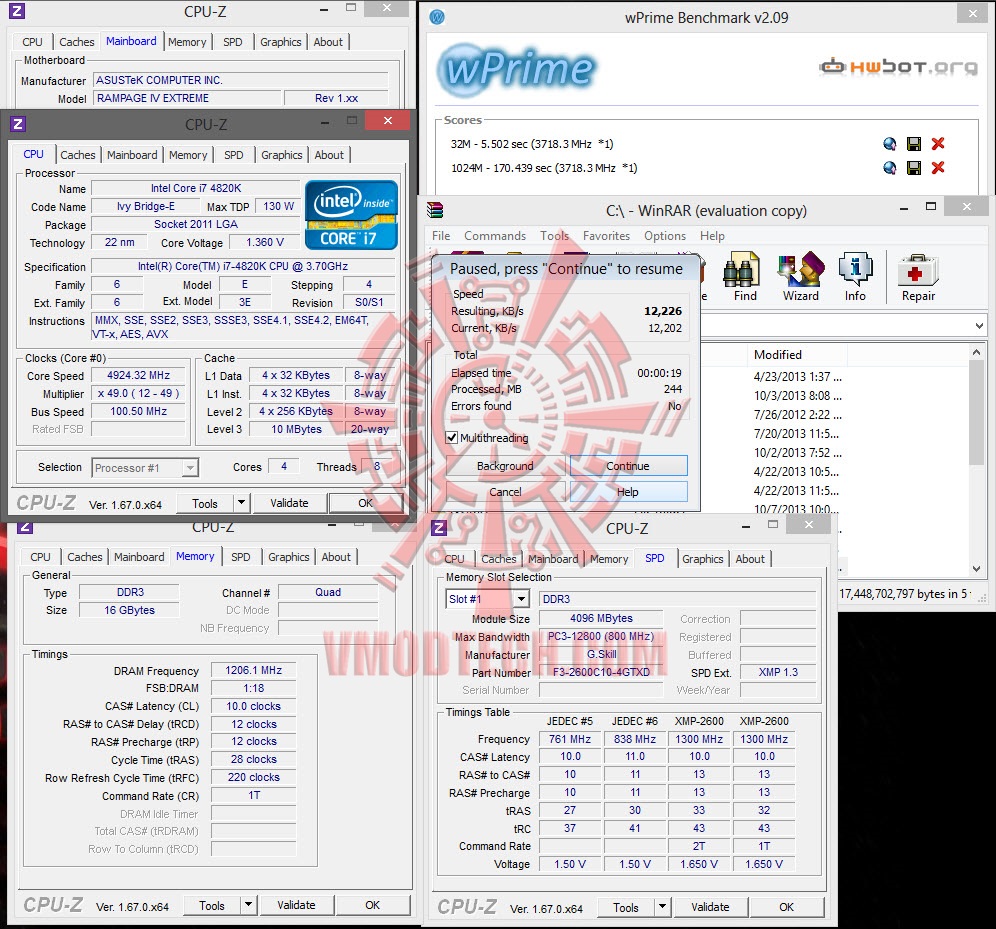Open the File menu in WinRAR
The width and height of the screenshot is (996, 929).
(x=441, y=236)
